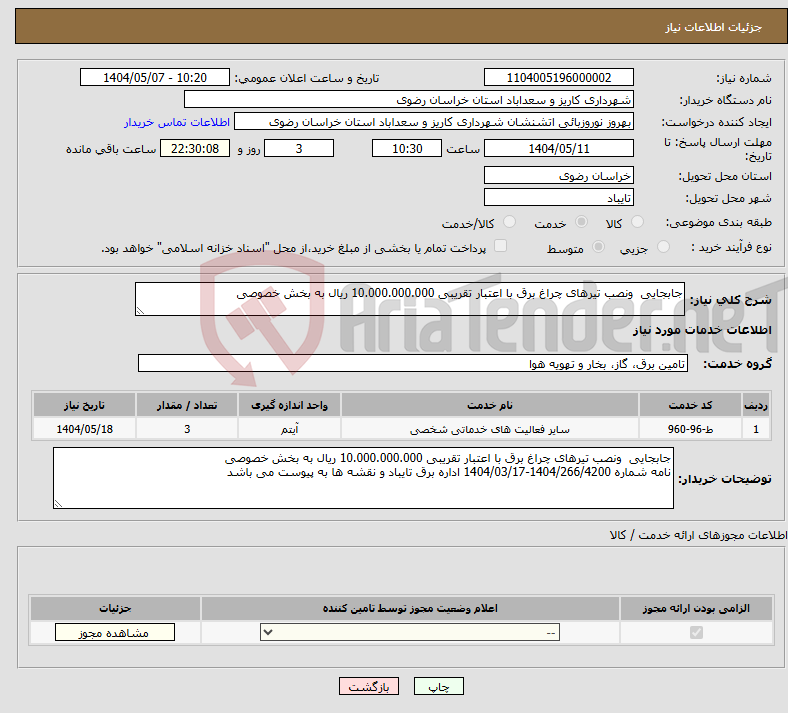Click the quantity cell 3 in services table
Screen dimensions: 788x713
tap(187, 429)
